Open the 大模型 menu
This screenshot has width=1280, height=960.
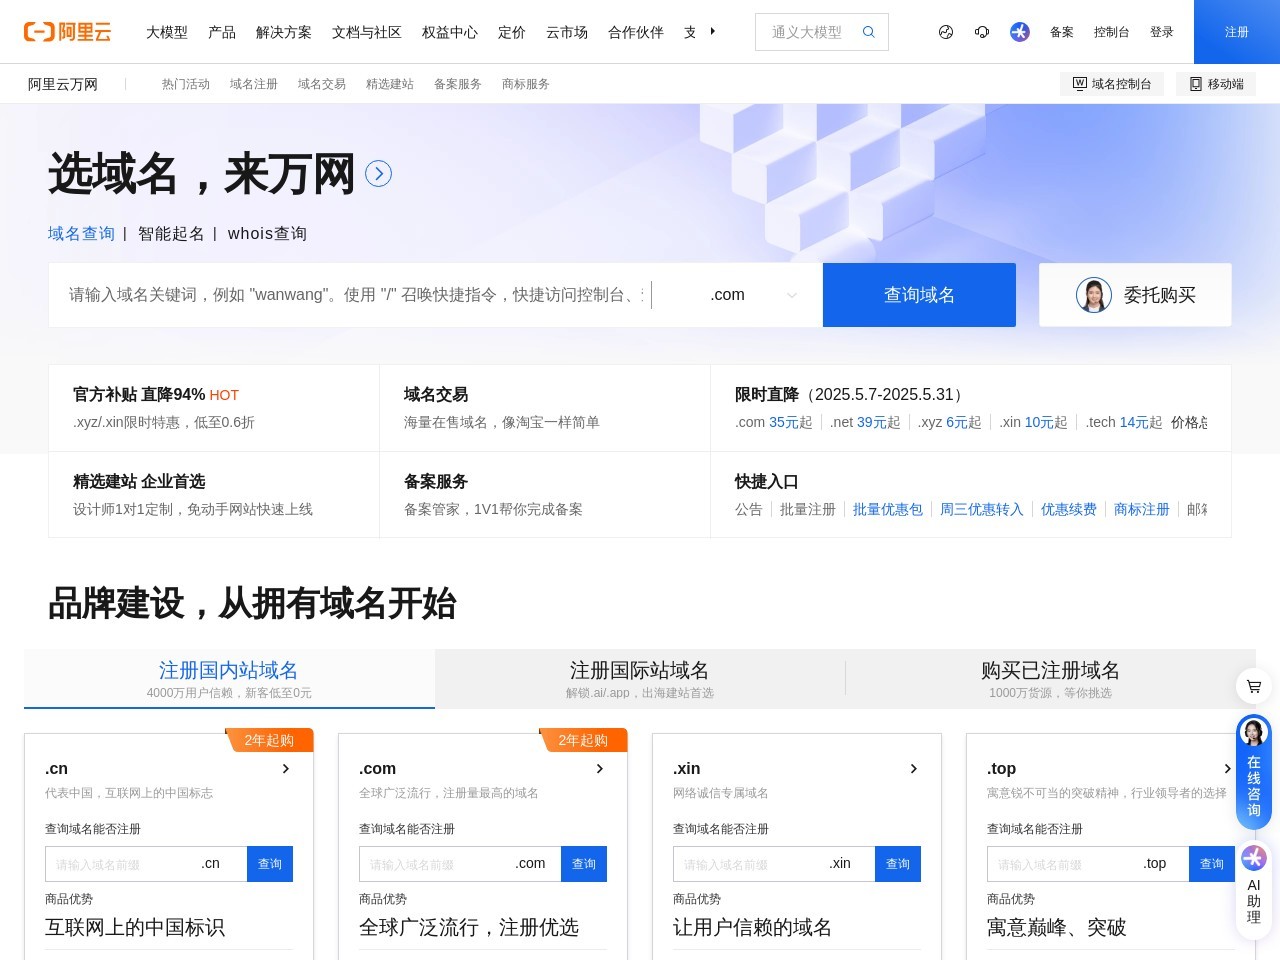(x=167, y=32)
